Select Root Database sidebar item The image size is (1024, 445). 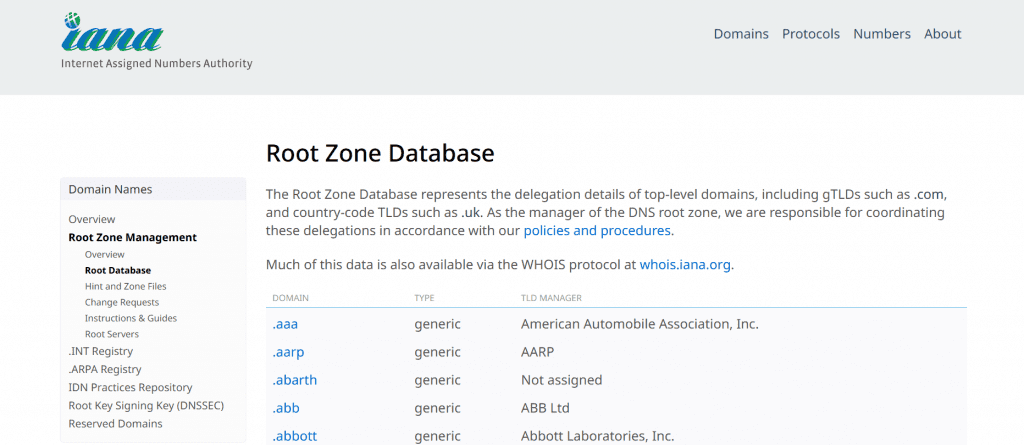[x=118, y=270]
